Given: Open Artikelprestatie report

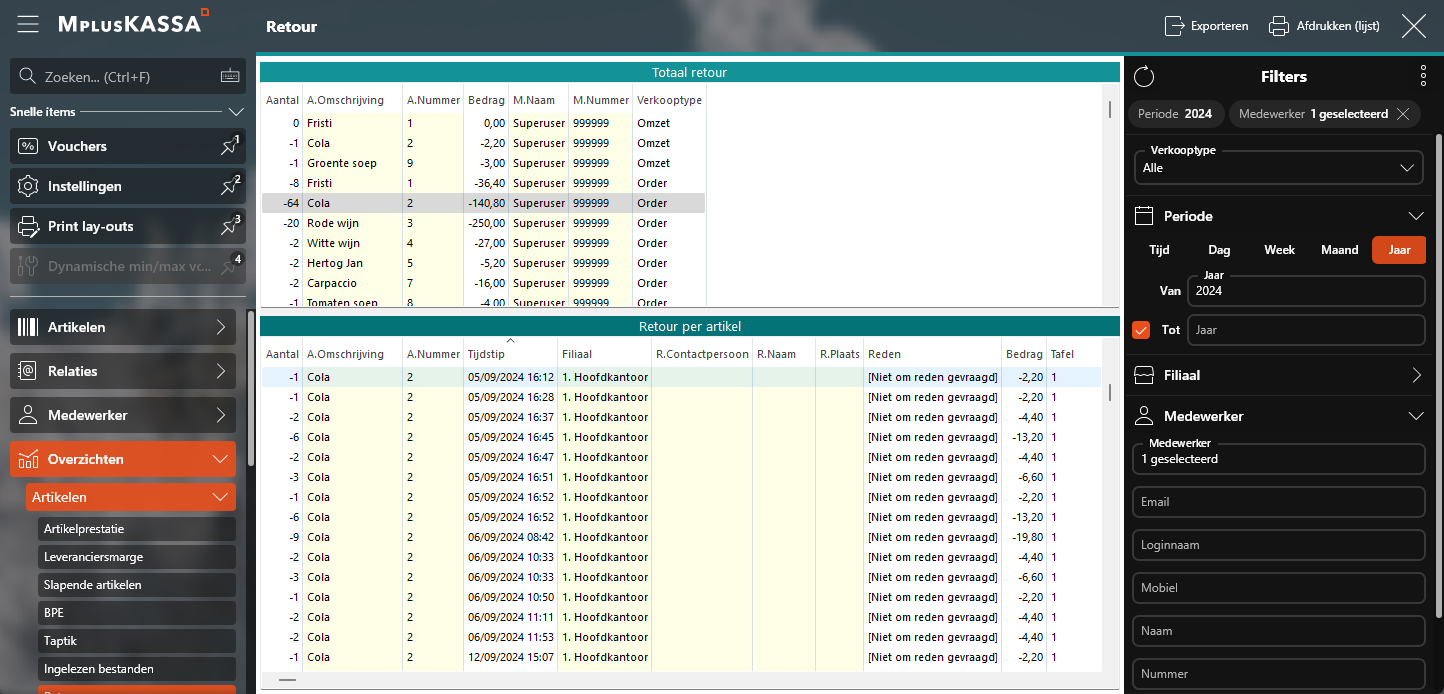Looking at the screenshot, I should (137, 529).
